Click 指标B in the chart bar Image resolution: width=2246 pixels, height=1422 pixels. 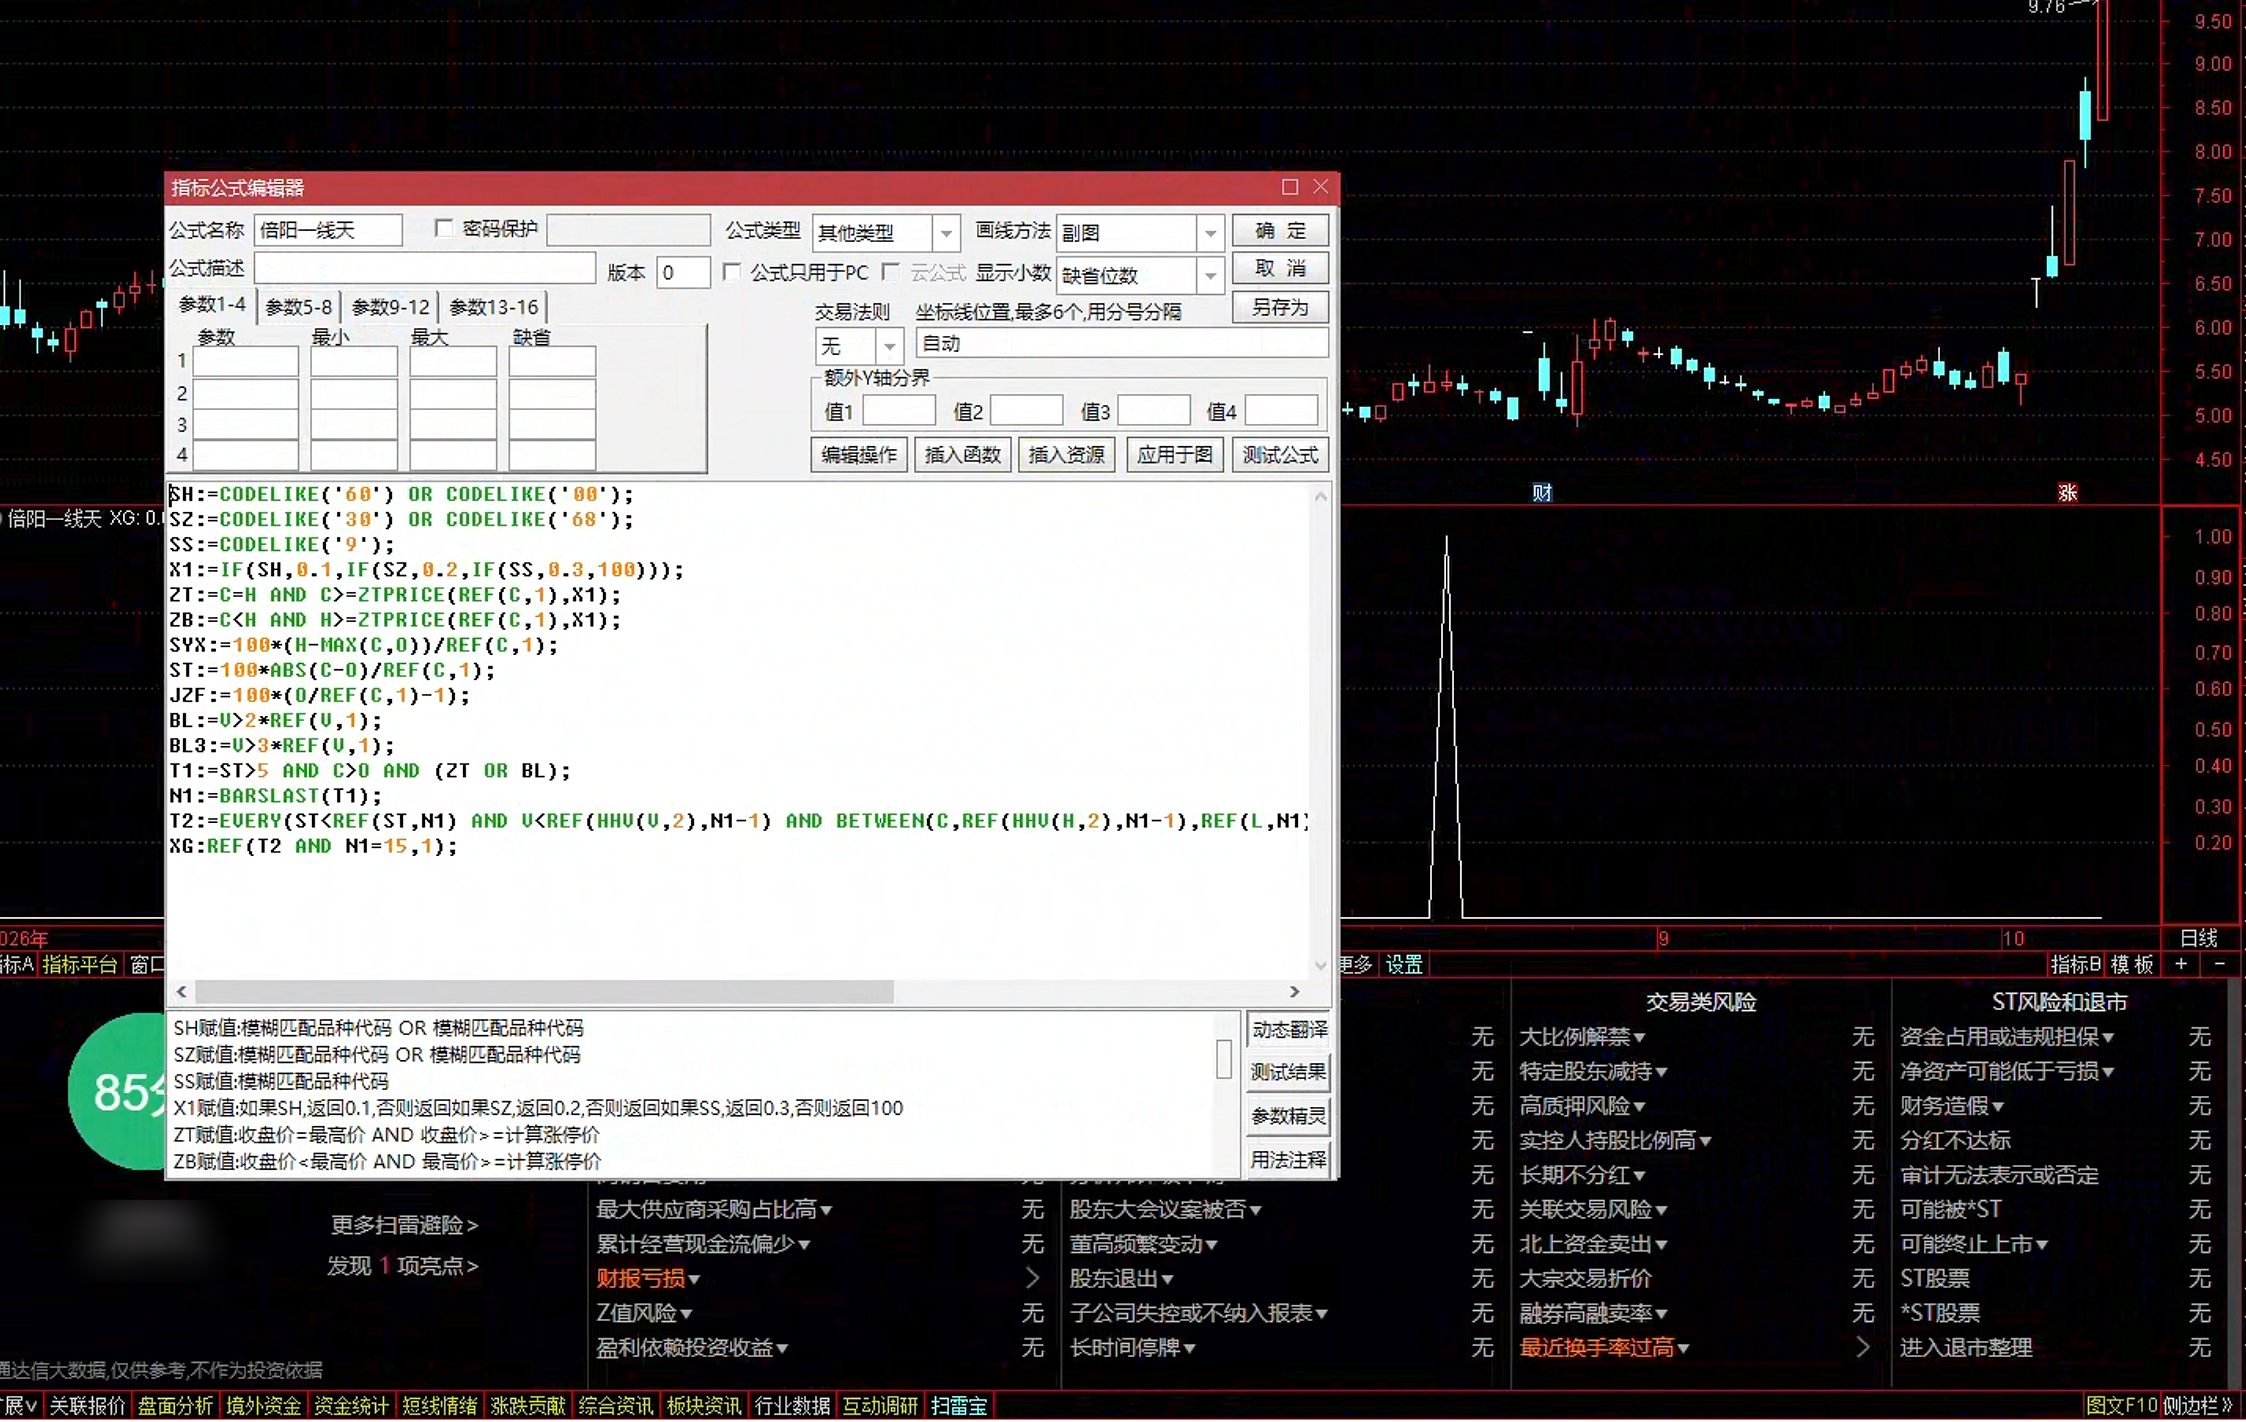(x=2076, y=964)
